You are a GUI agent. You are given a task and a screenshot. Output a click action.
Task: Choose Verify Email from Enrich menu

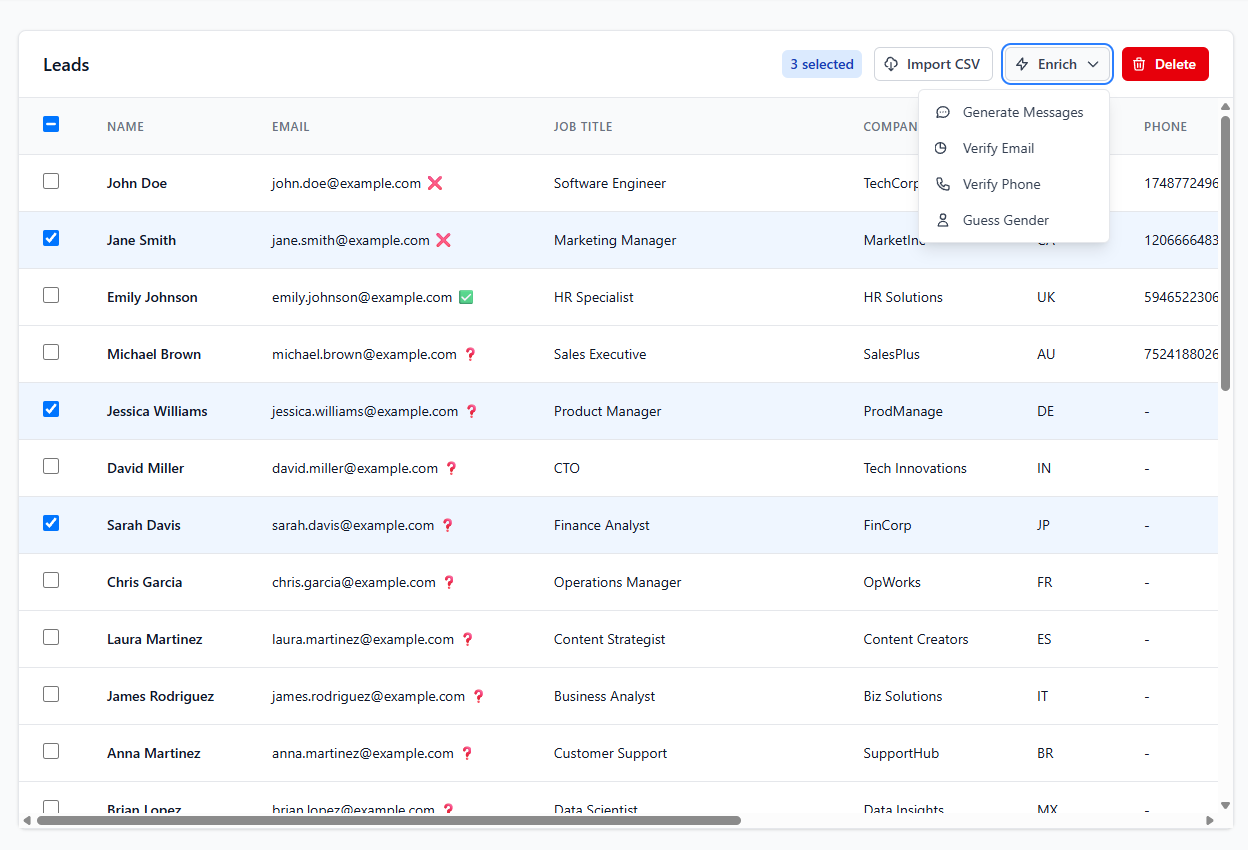1014,148
